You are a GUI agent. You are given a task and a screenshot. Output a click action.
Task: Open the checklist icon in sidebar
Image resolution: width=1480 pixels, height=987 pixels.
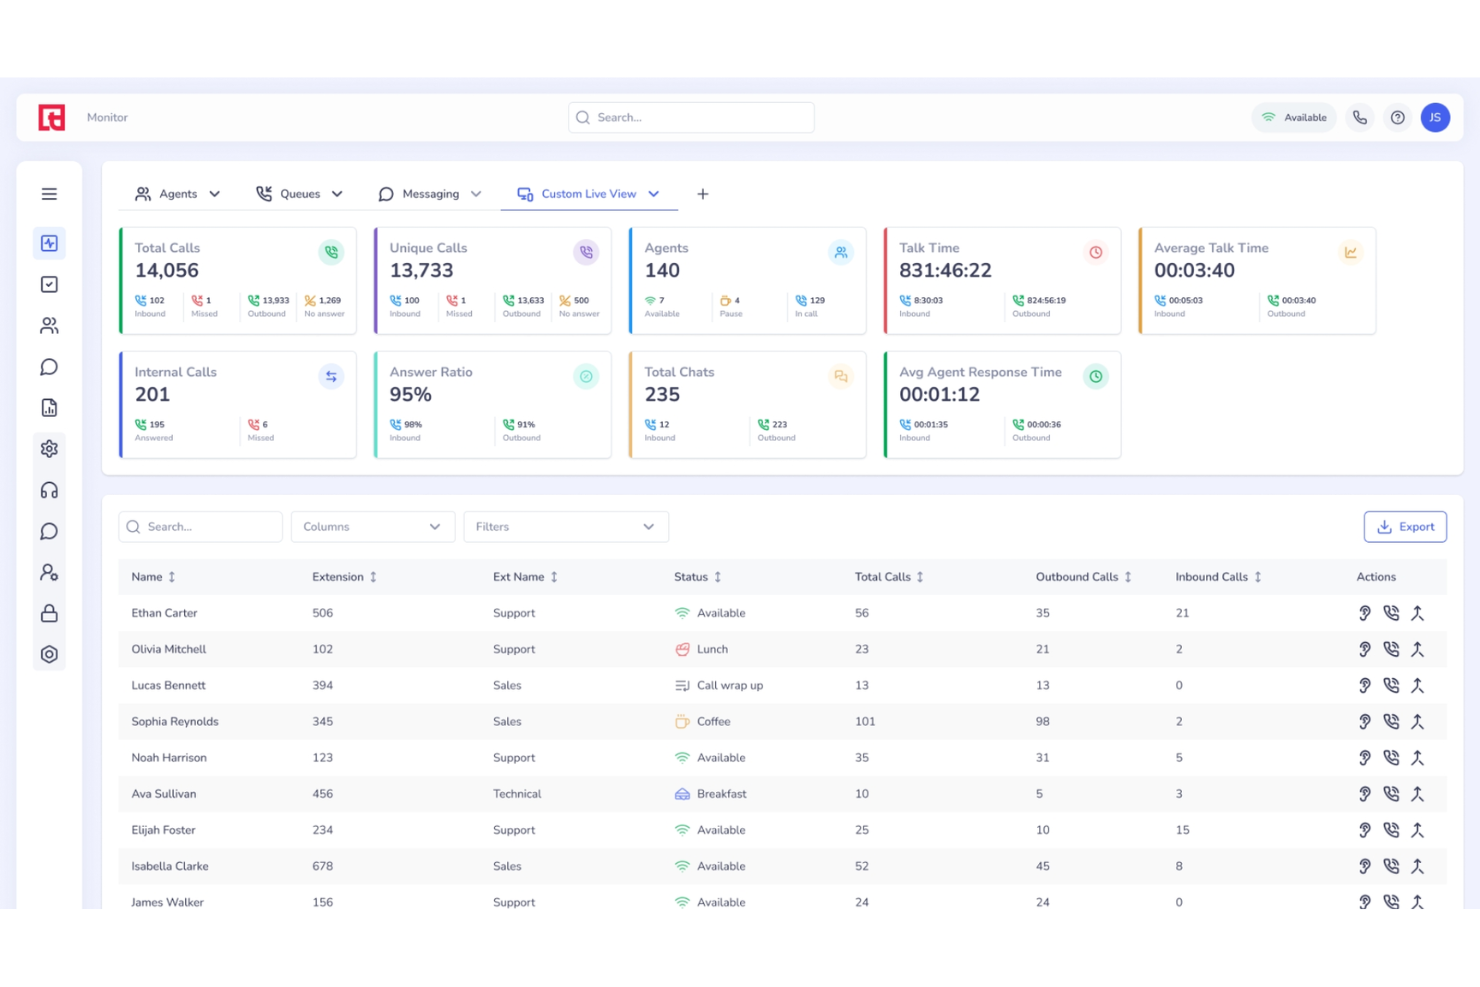[49, 285]
